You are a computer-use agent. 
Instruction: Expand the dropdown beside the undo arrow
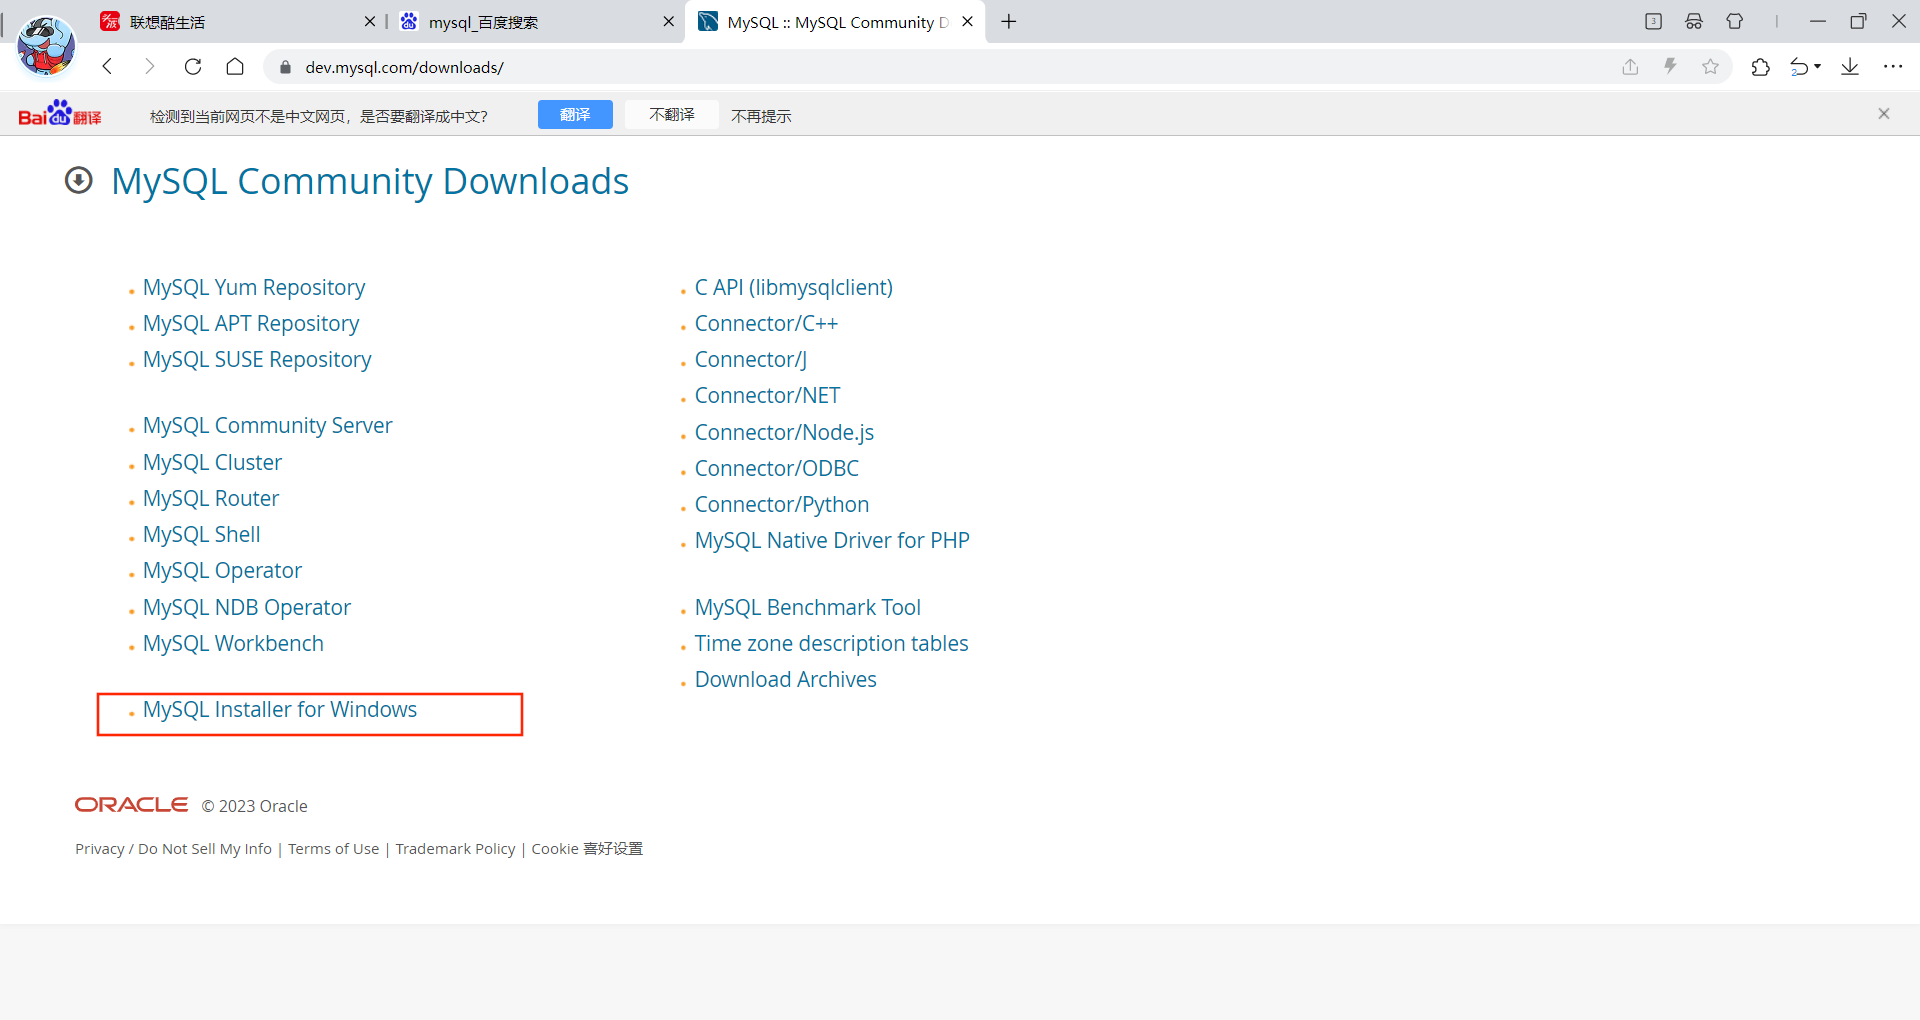(x=1817, y=67)
